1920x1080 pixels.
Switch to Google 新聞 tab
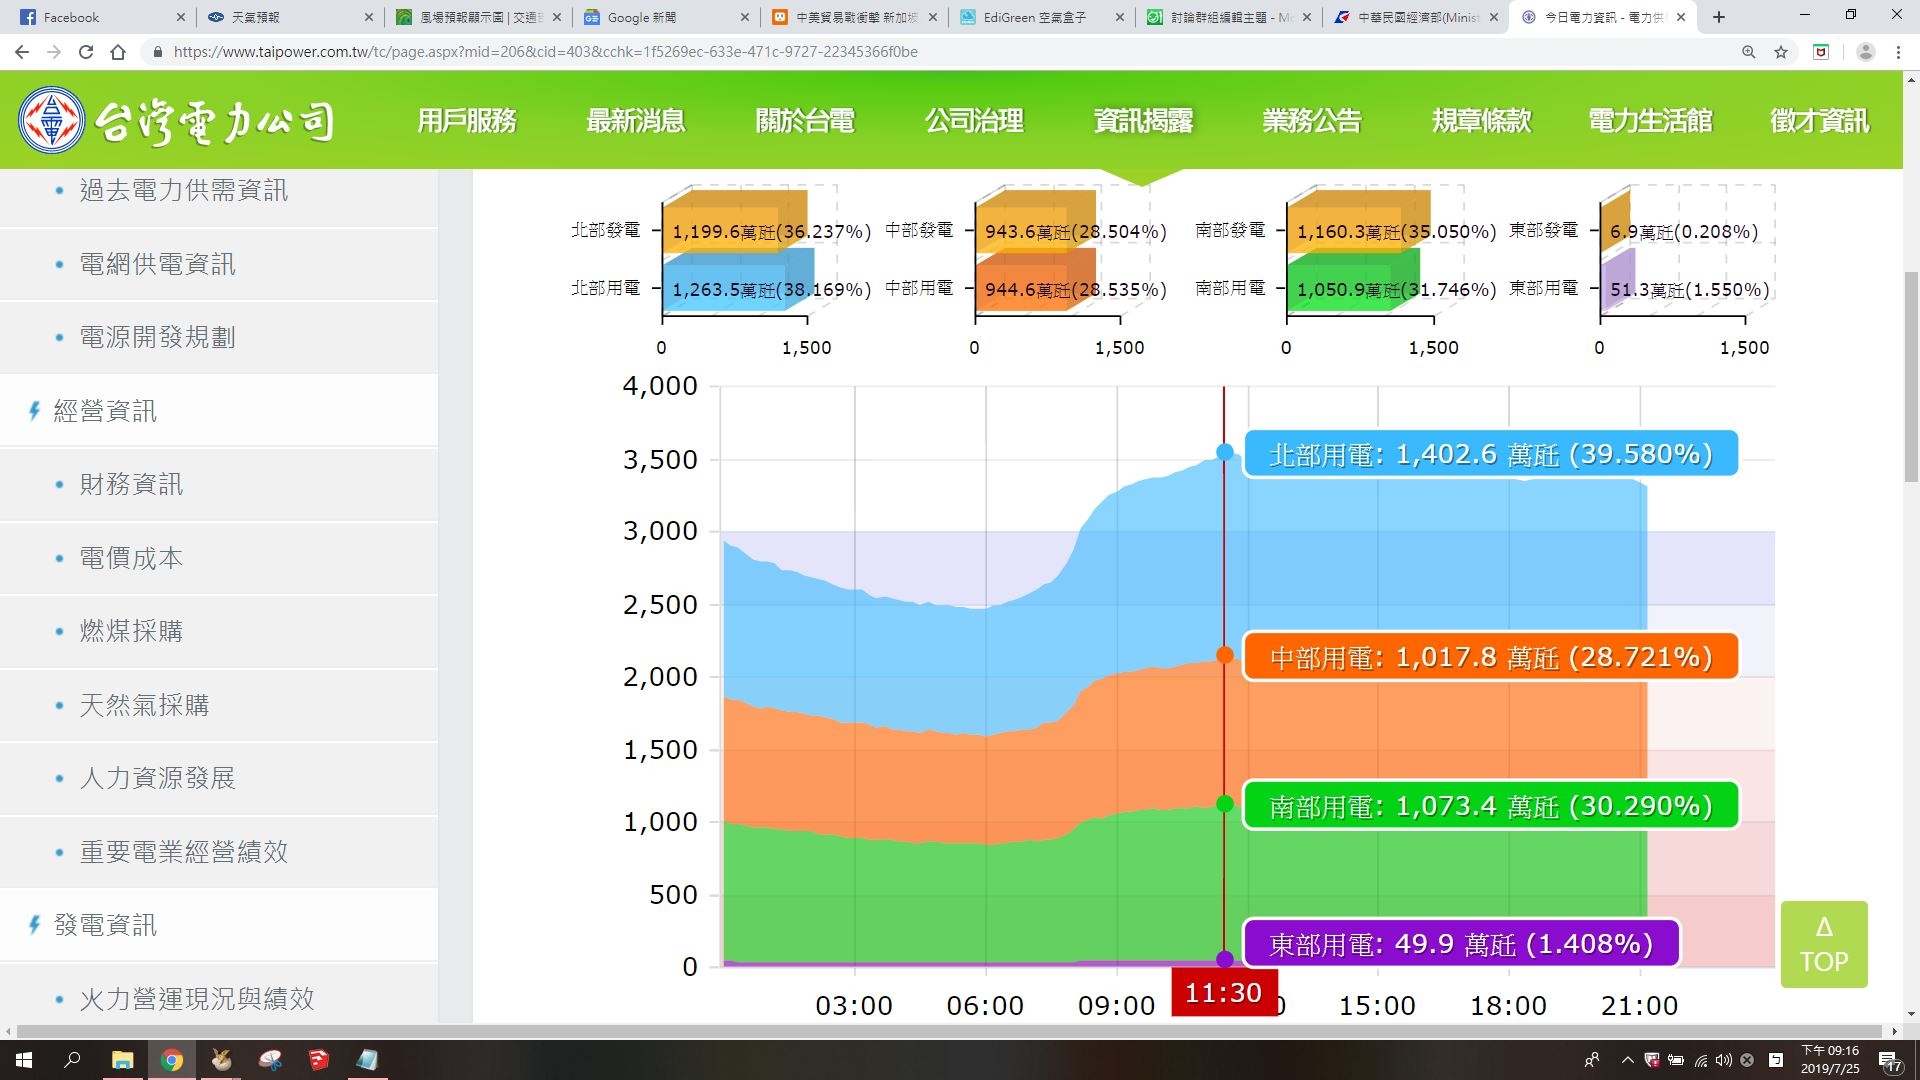point(664,17)
